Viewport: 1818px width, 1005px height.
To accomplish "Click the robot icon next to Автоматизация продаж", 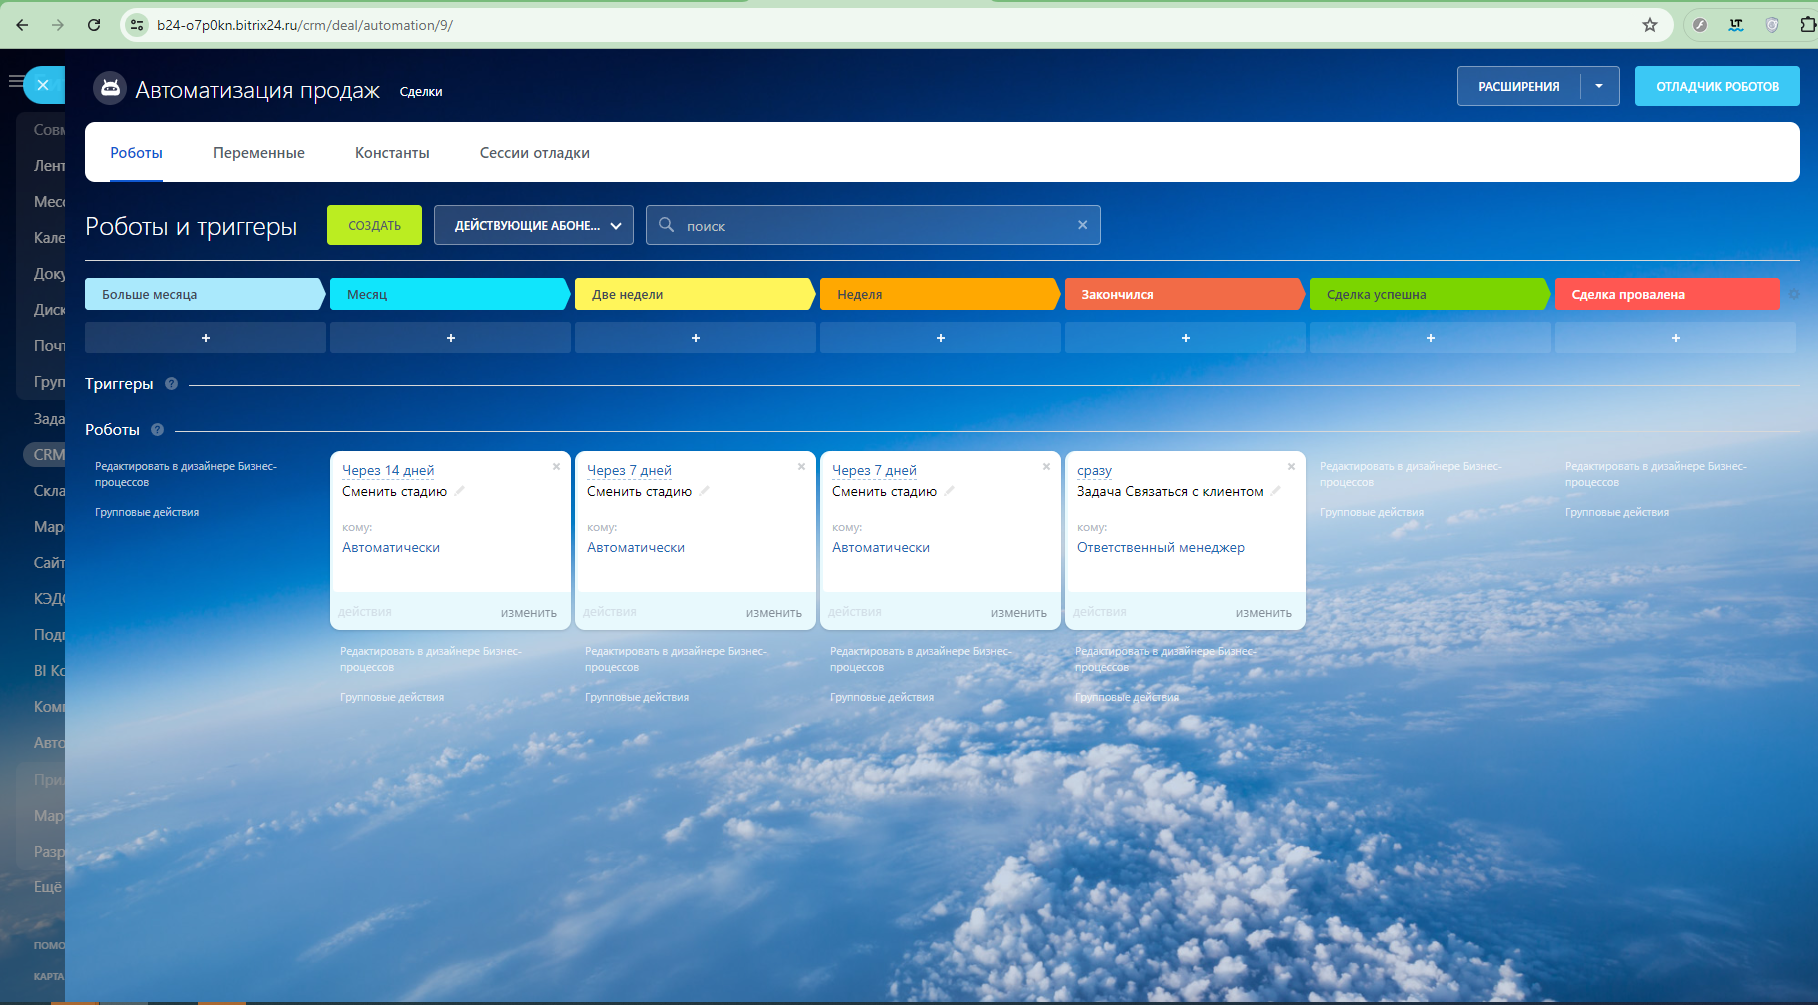I will click(x=110, y=89).
